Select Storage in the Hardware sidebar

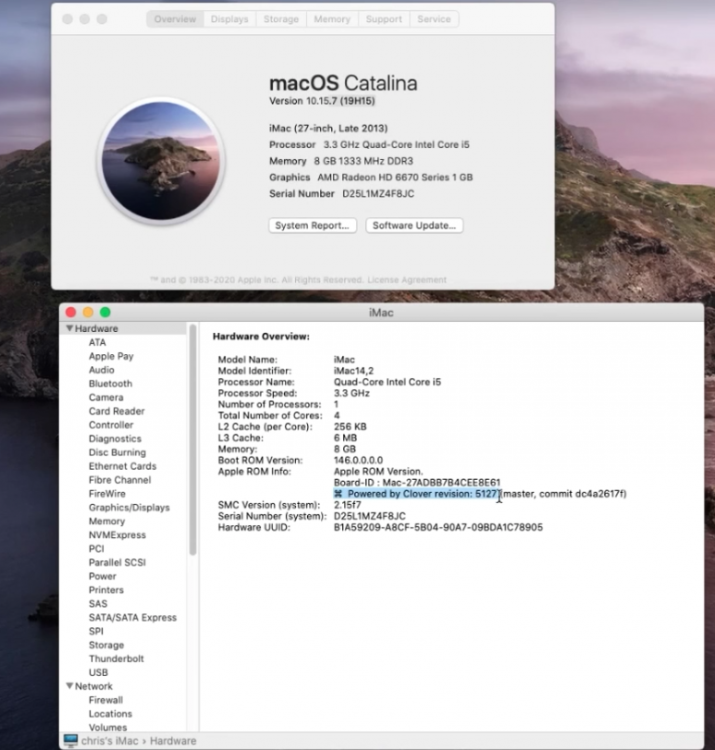click(x=106, y=645)
